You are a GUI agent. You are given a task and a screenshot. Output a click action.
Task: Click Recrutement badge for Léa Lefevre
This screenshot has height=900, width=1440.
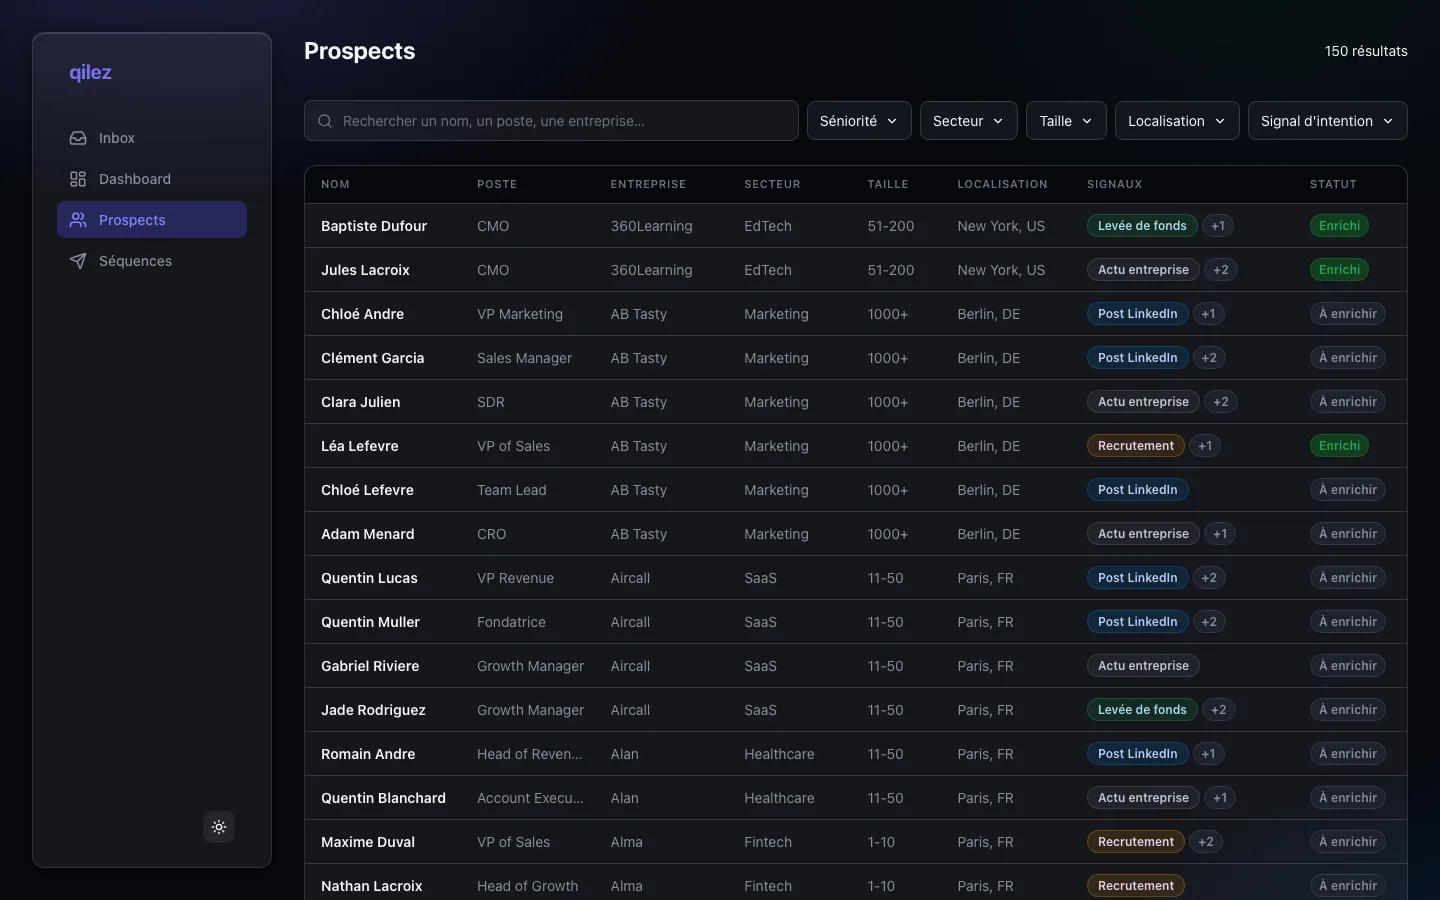click(x=1136, y=446)
